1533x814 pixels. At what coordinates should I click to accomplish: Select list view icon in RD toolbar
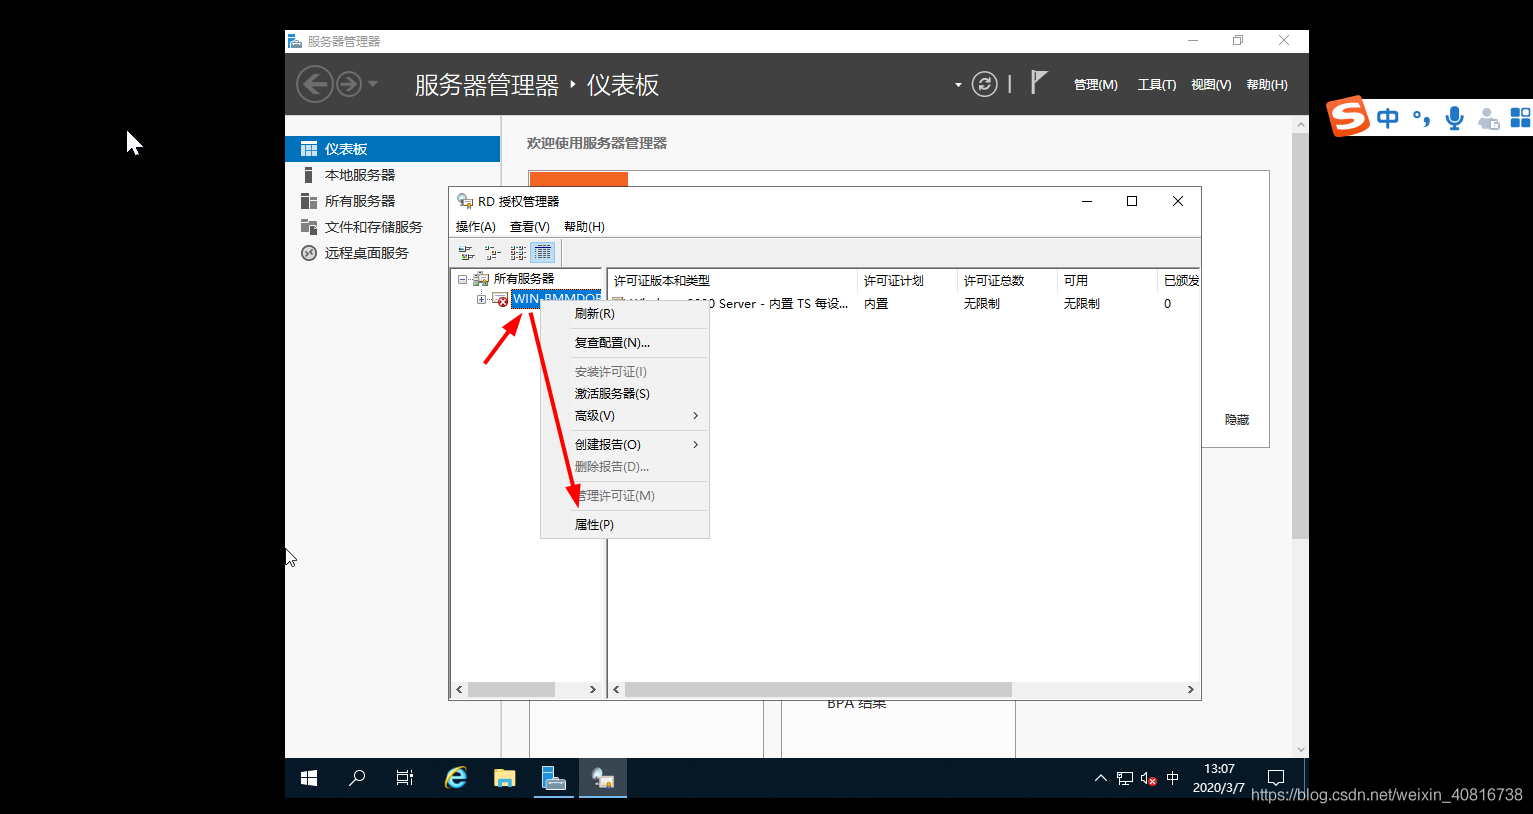pos(518,253)
